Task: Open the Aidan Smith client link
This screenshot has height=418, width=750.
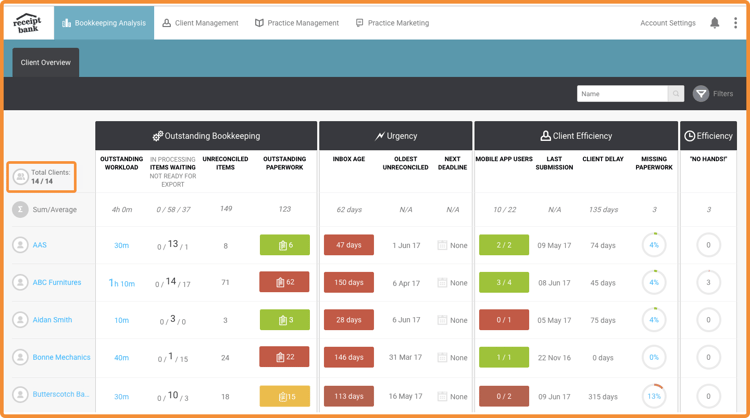Action: pyautogui.click(x=52, y=320)
